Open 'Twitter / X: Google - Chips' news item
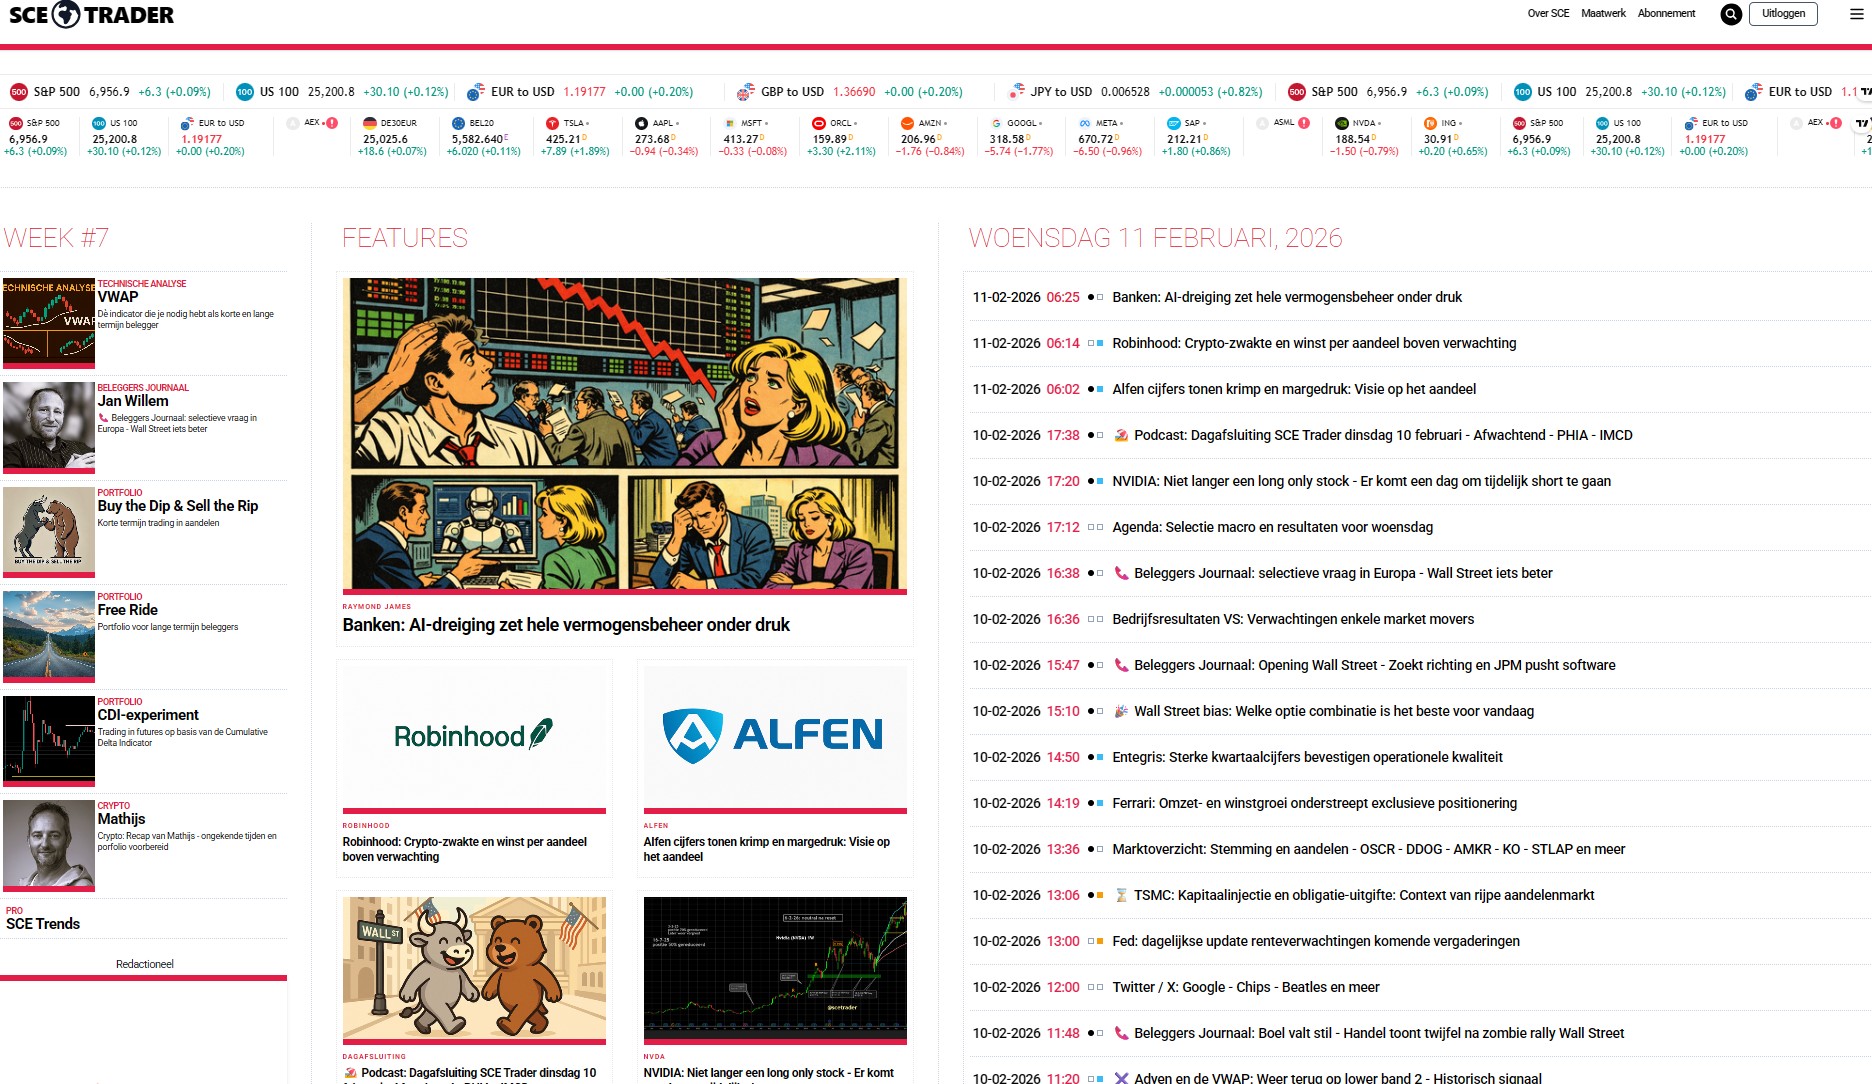Image resolution: width=1872 pixels, height=1084 pixels. 1246,987
